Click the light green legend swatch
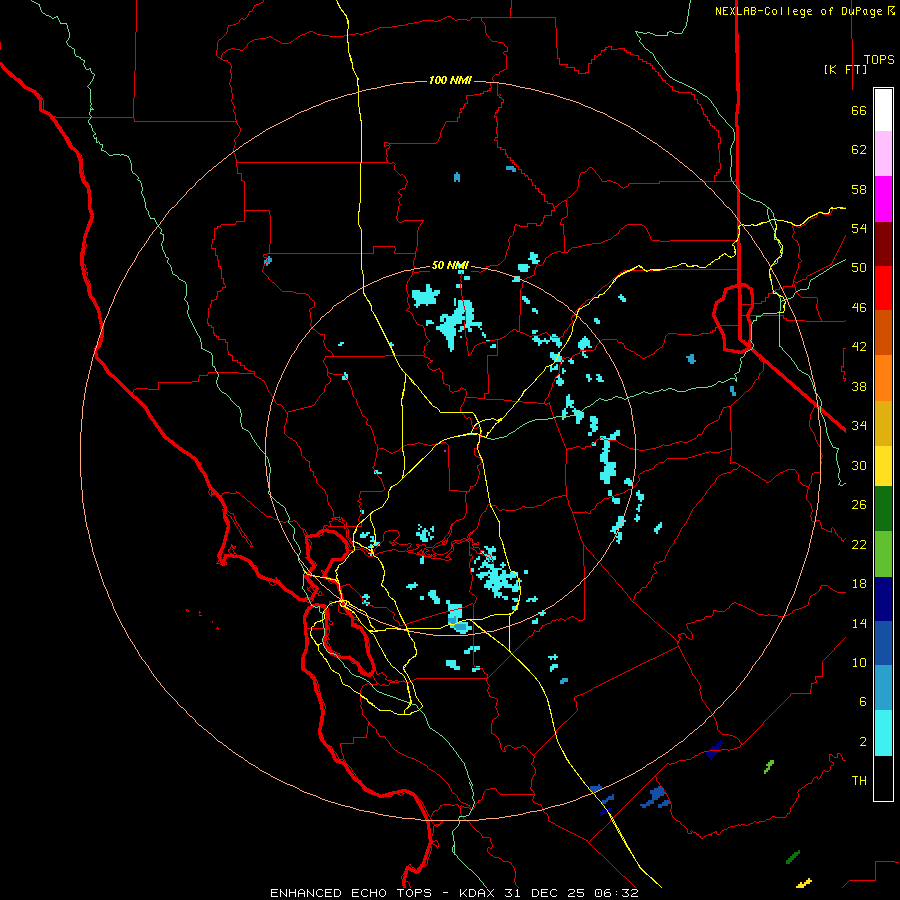This screenshot has height=900, width=900. (883, 554)
